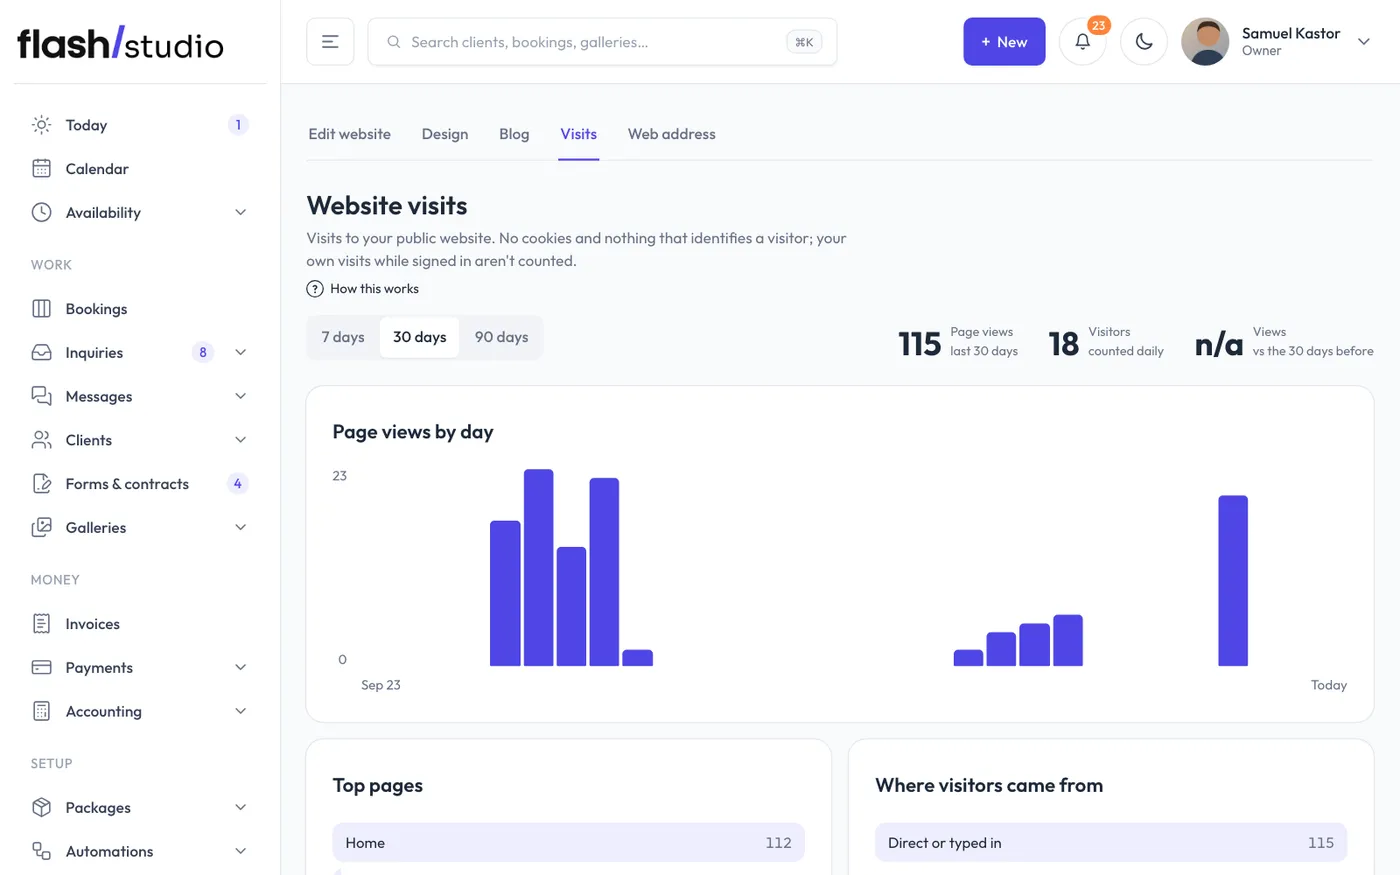This screenshot has height=875, width=1400.
Task: Click the search clients, bookings field
Action: [602, 42]
